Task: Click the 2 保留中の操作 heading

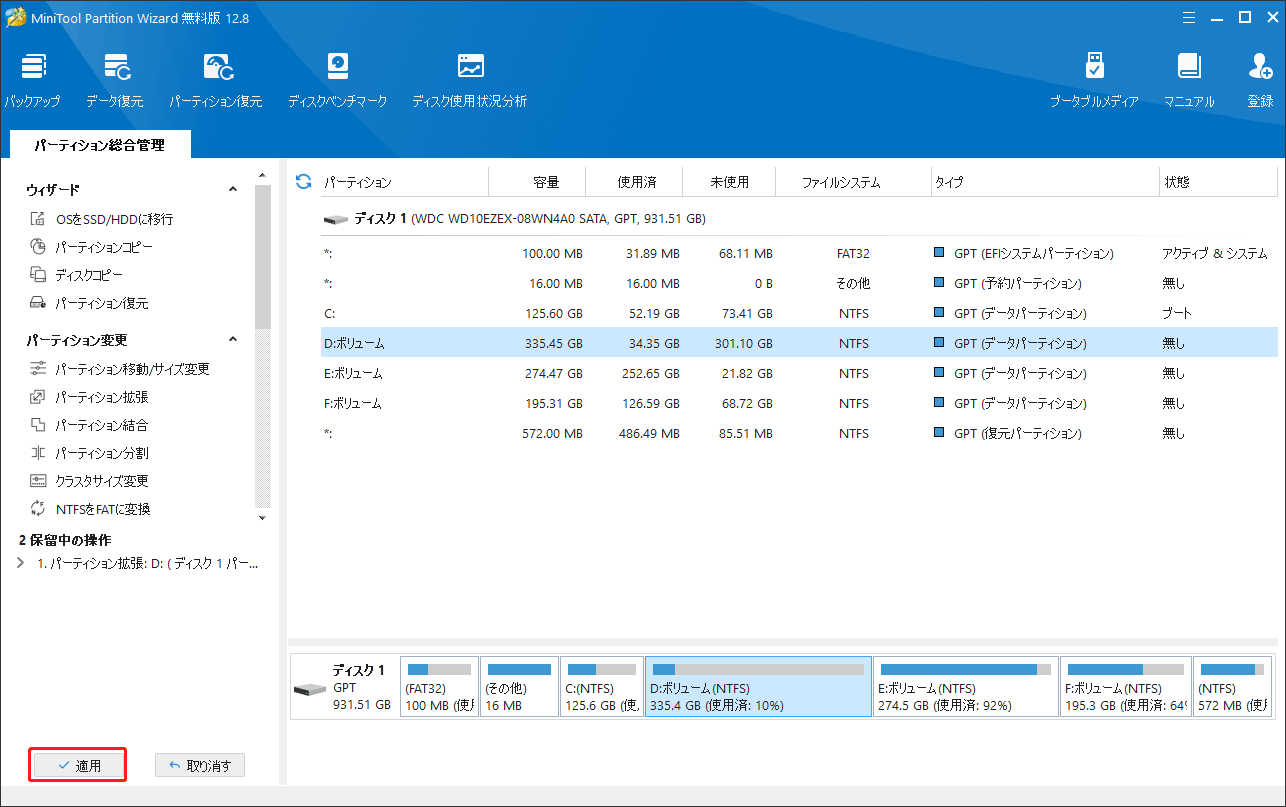Action: point(65,540)
